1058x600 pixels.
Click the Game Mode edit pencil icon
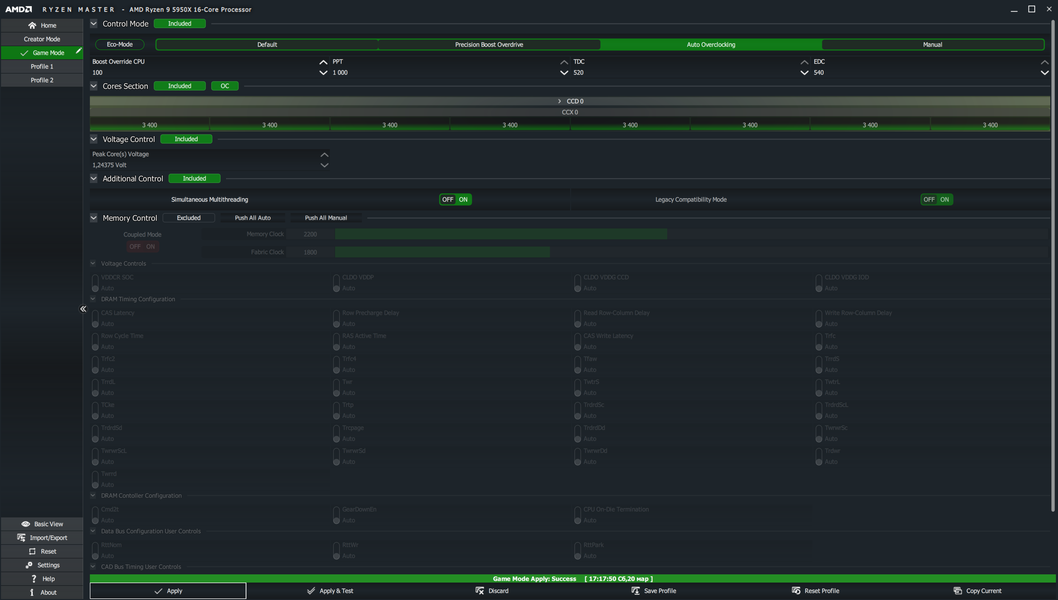78,51
